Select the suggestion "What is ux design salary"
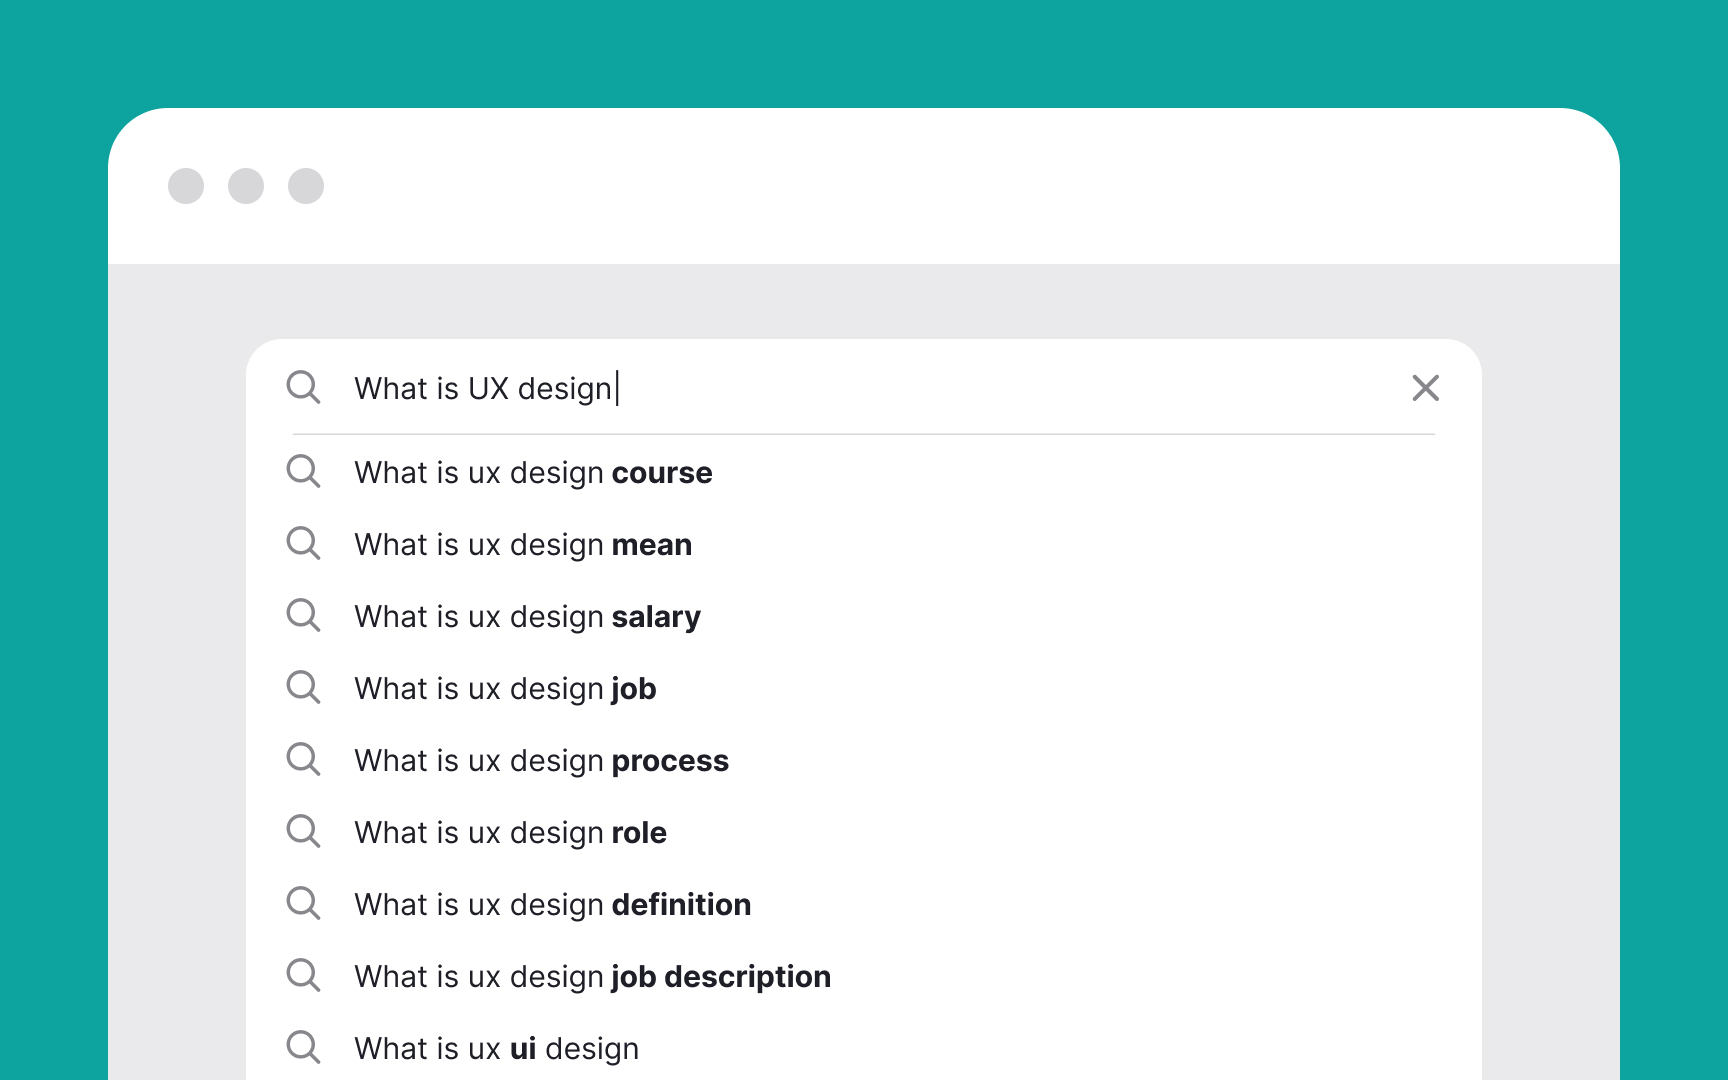Screen dimensions: 1728x1080 click(527, 615)
